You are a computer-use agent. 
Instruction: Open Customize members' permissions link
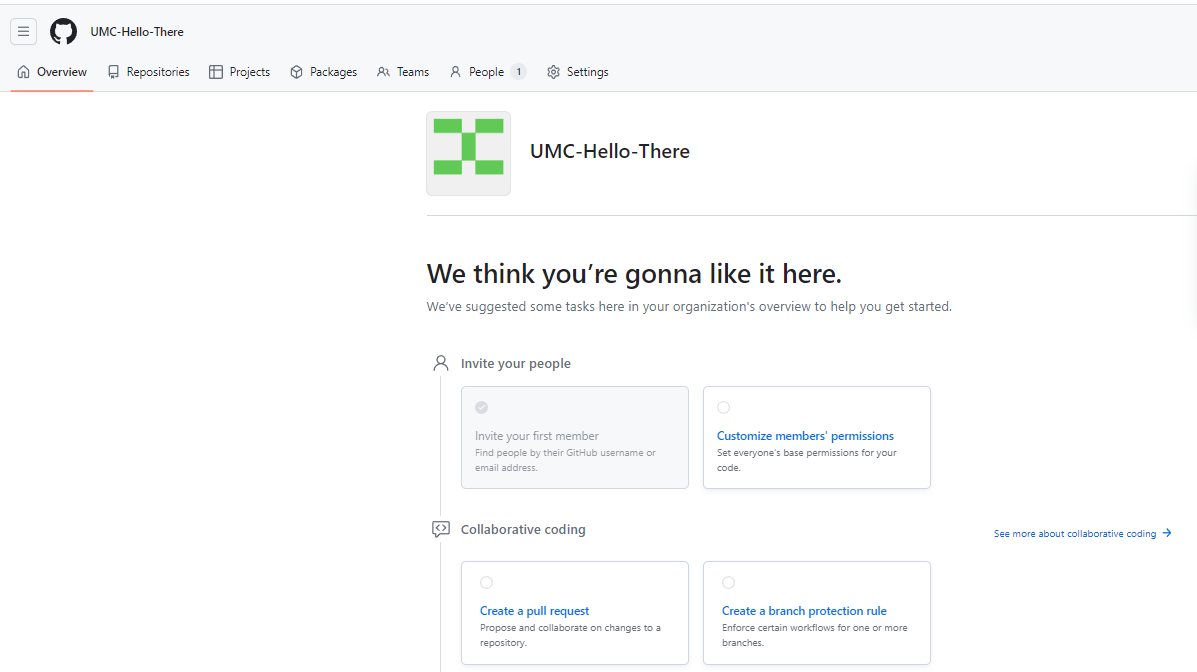pos(805,436)
